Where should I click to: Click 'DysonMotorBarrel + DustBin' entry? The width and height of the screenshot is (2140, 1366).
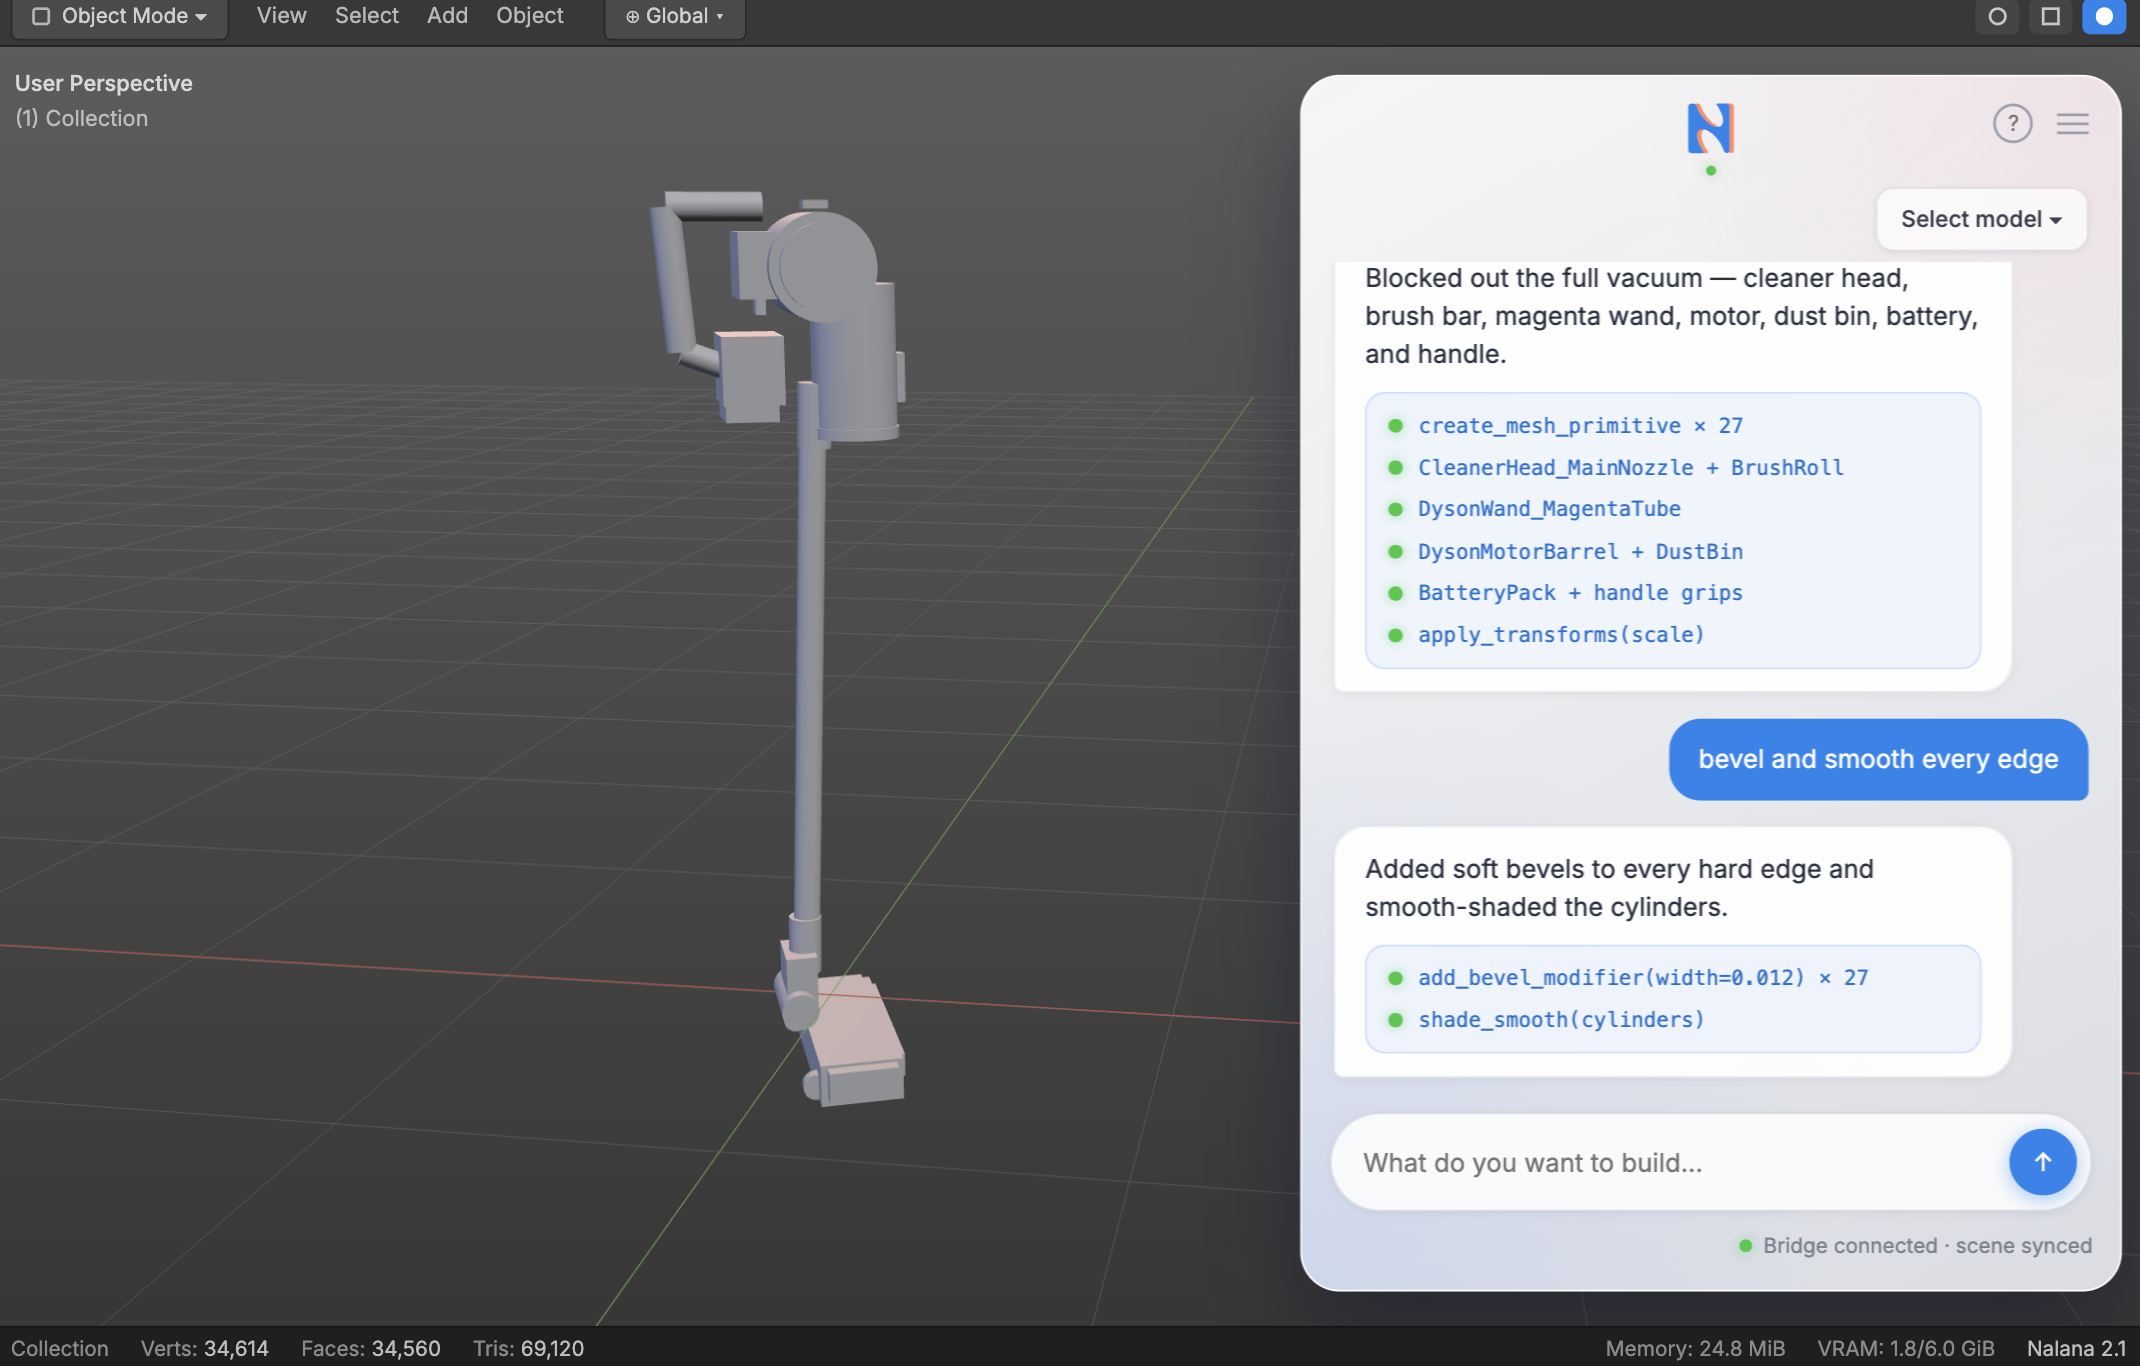tap(1580, 551)
